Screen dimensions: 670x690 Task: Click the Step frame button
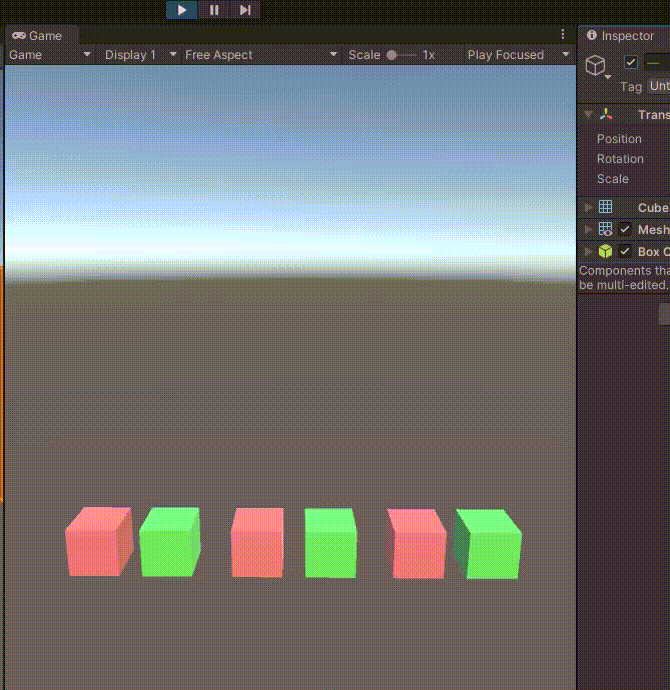245,10
